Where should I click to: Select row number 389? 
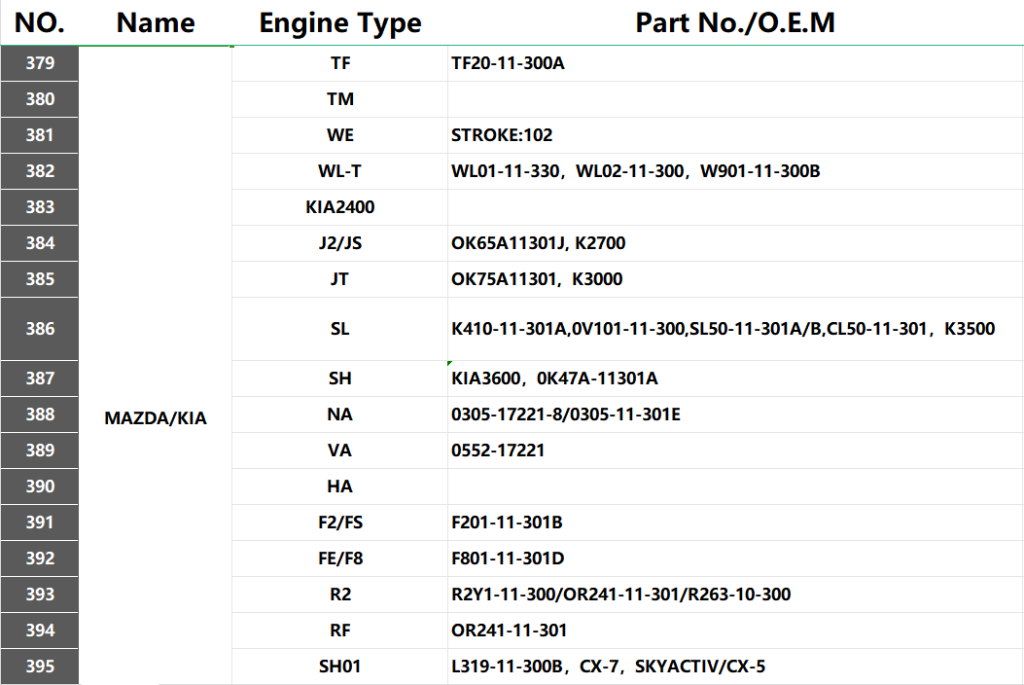pyautogui.click(x=39, y=450)
